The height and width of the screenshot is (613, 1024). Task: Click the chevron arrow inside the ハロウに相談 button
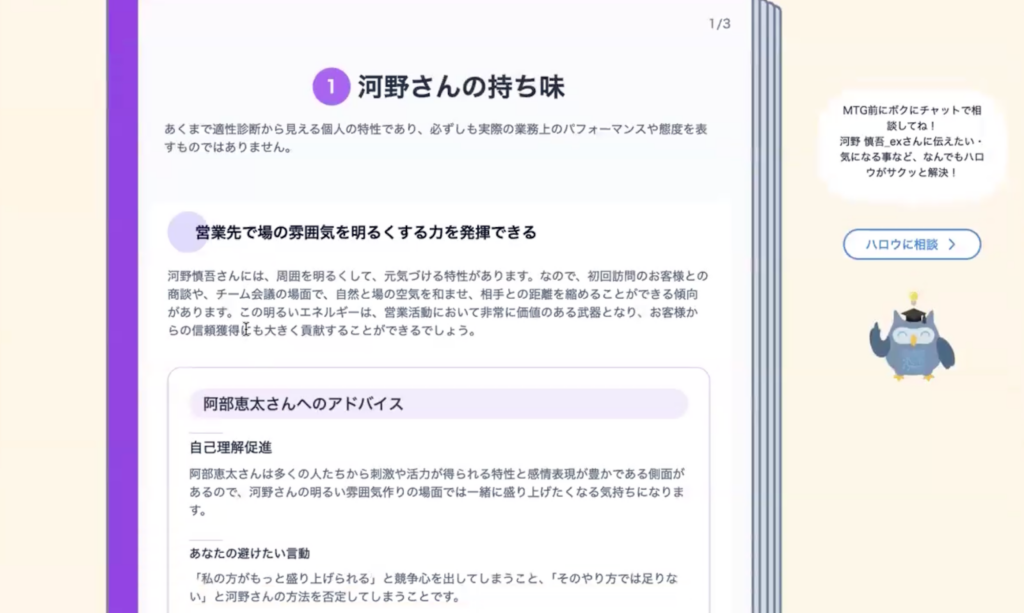coord(954,245)
